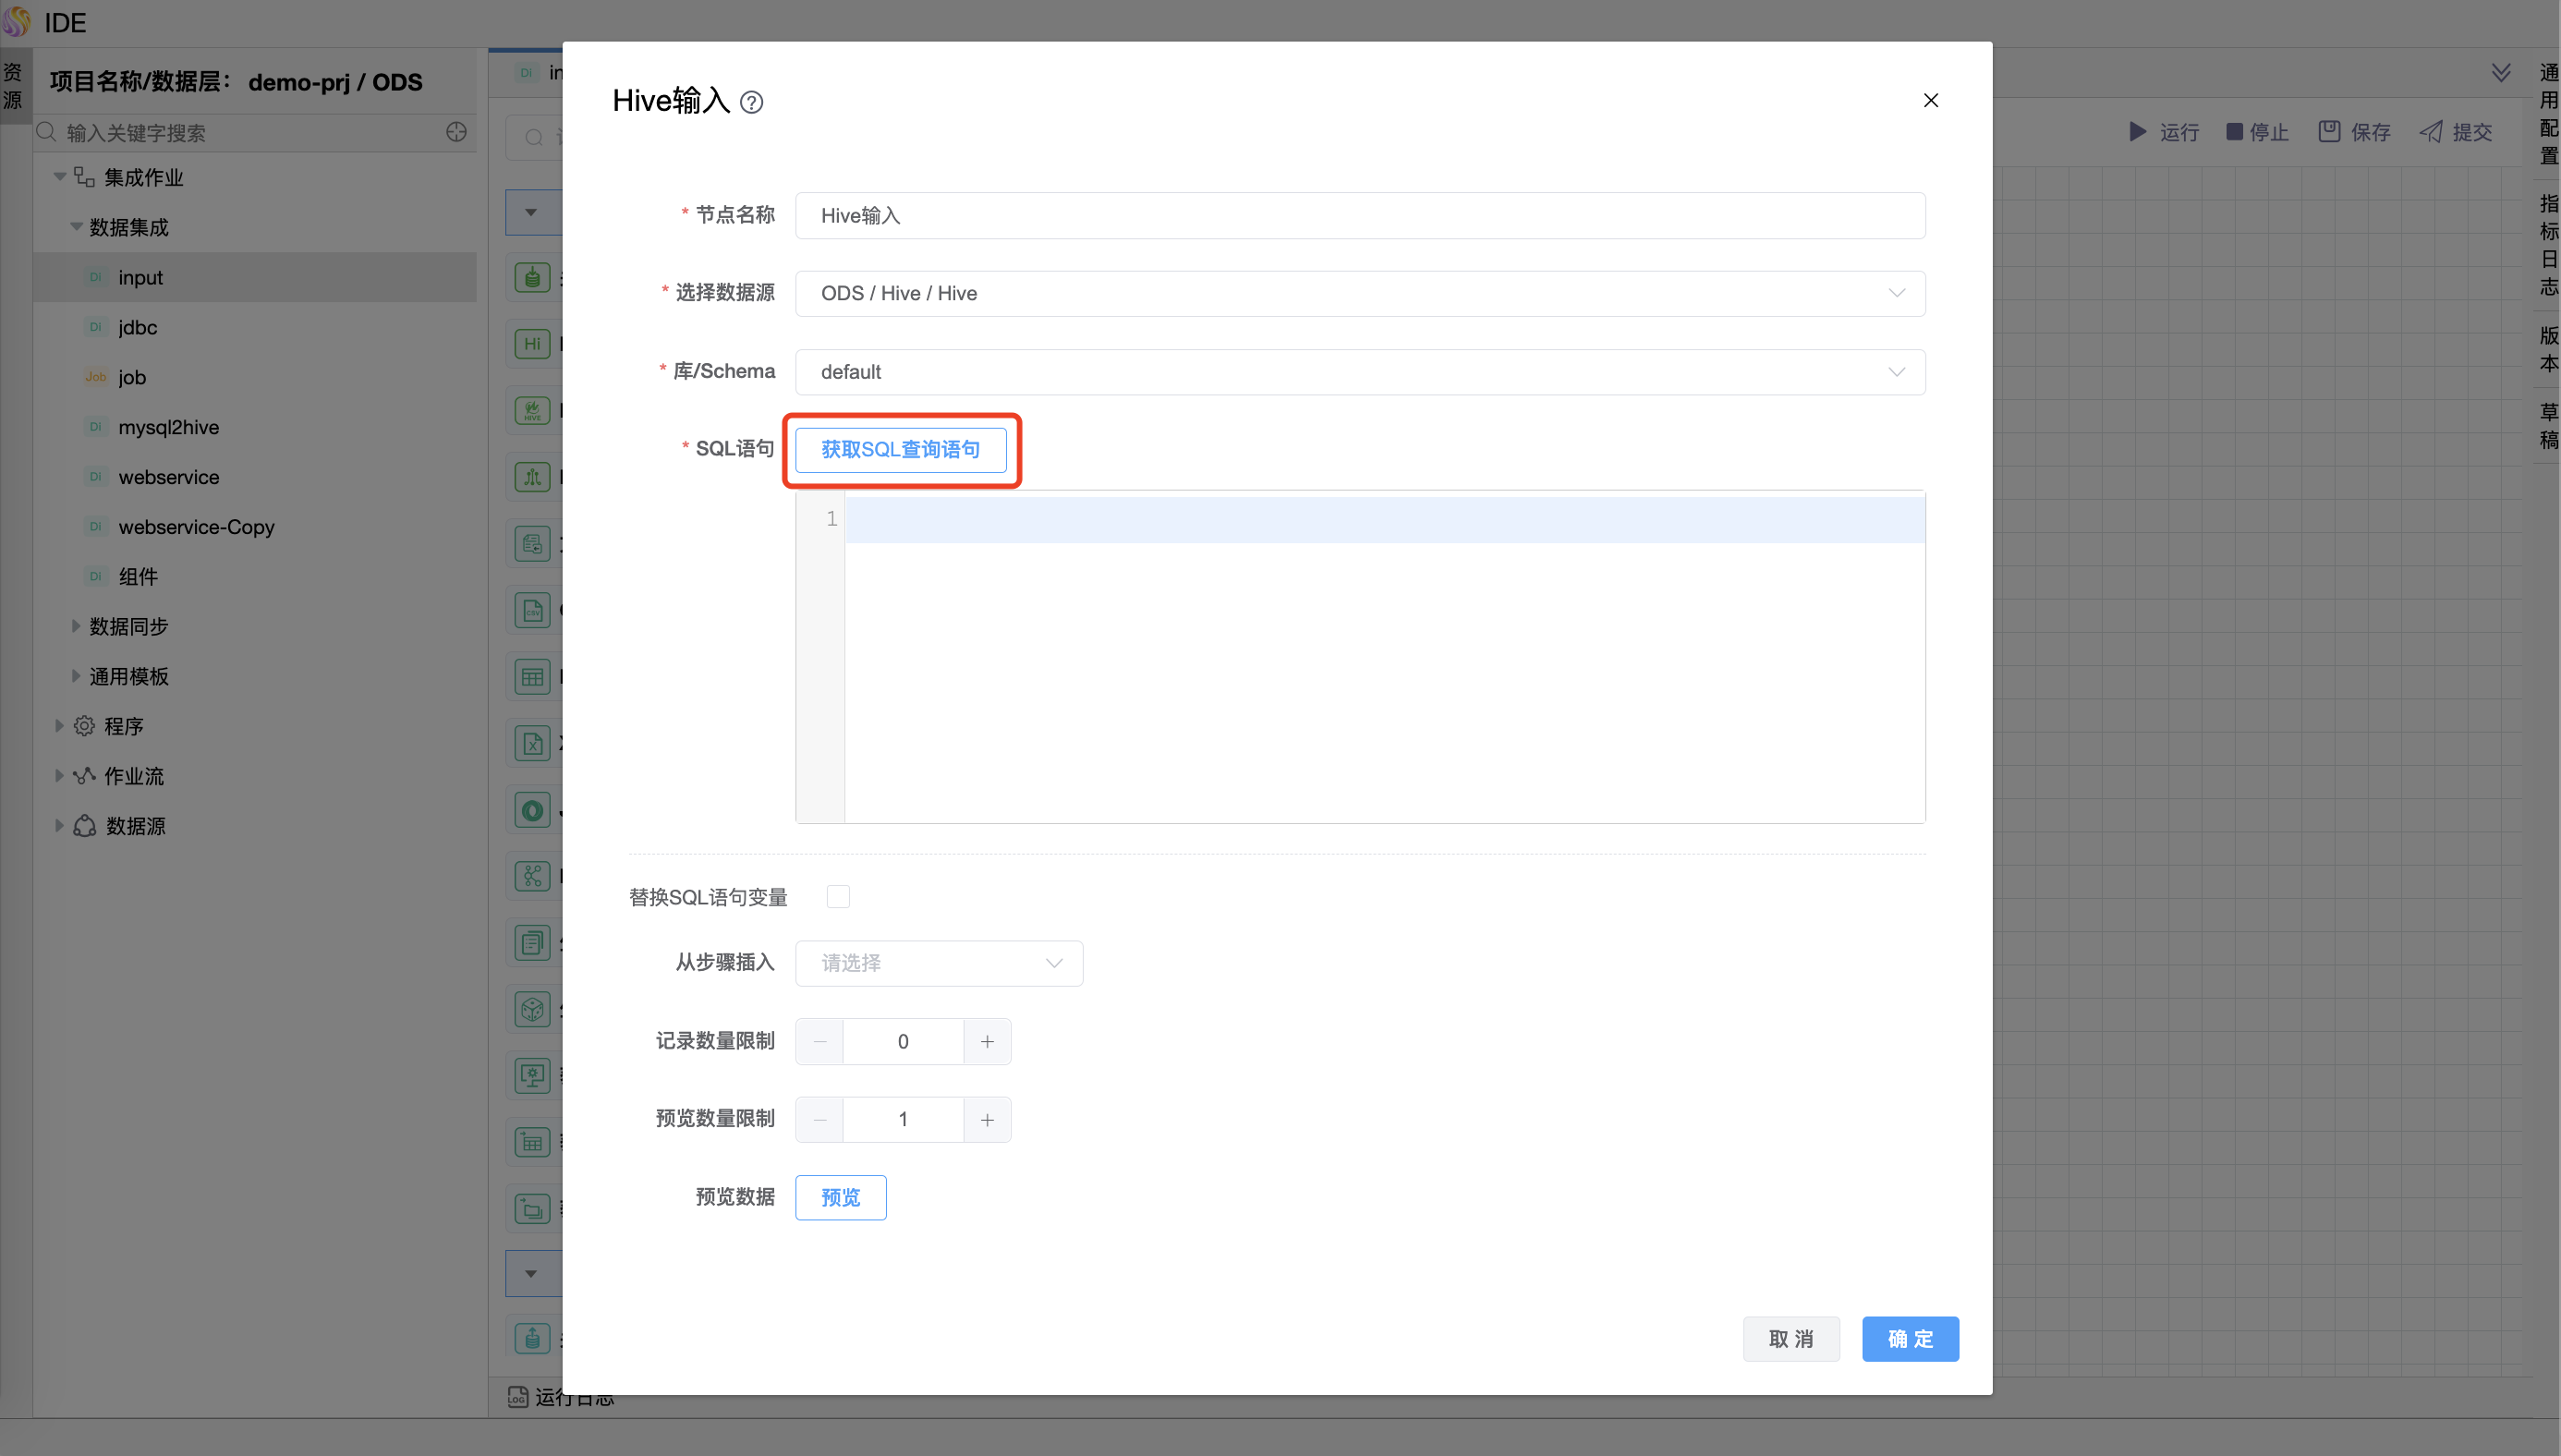Click the 预览 preview button
Viewport: 2561px width, 1456px height.
click(840, 1197)
